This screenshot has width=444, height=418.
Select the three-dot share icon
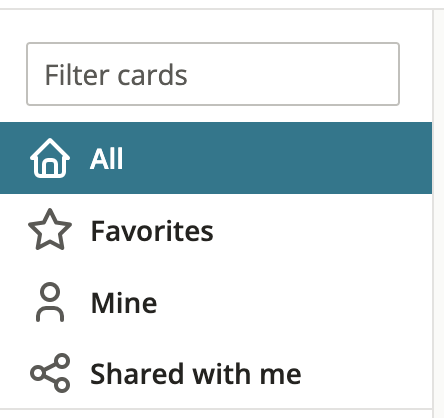pyautogui.click(x=50, y=373)
